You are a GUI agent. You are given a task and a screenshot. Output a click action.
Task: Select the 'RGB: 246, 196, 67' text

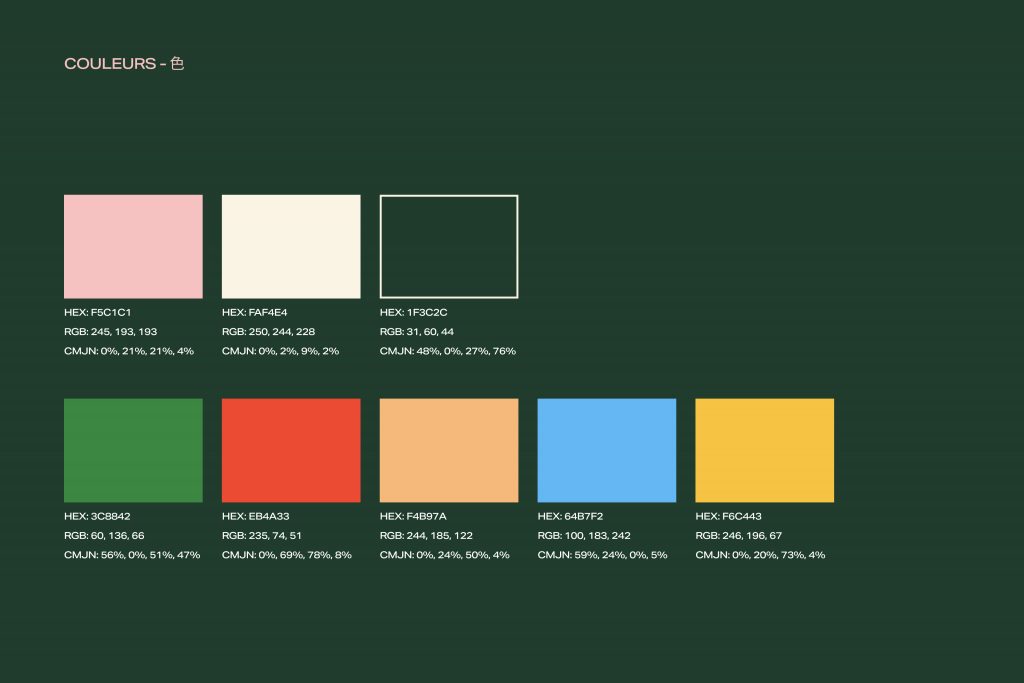738,536
